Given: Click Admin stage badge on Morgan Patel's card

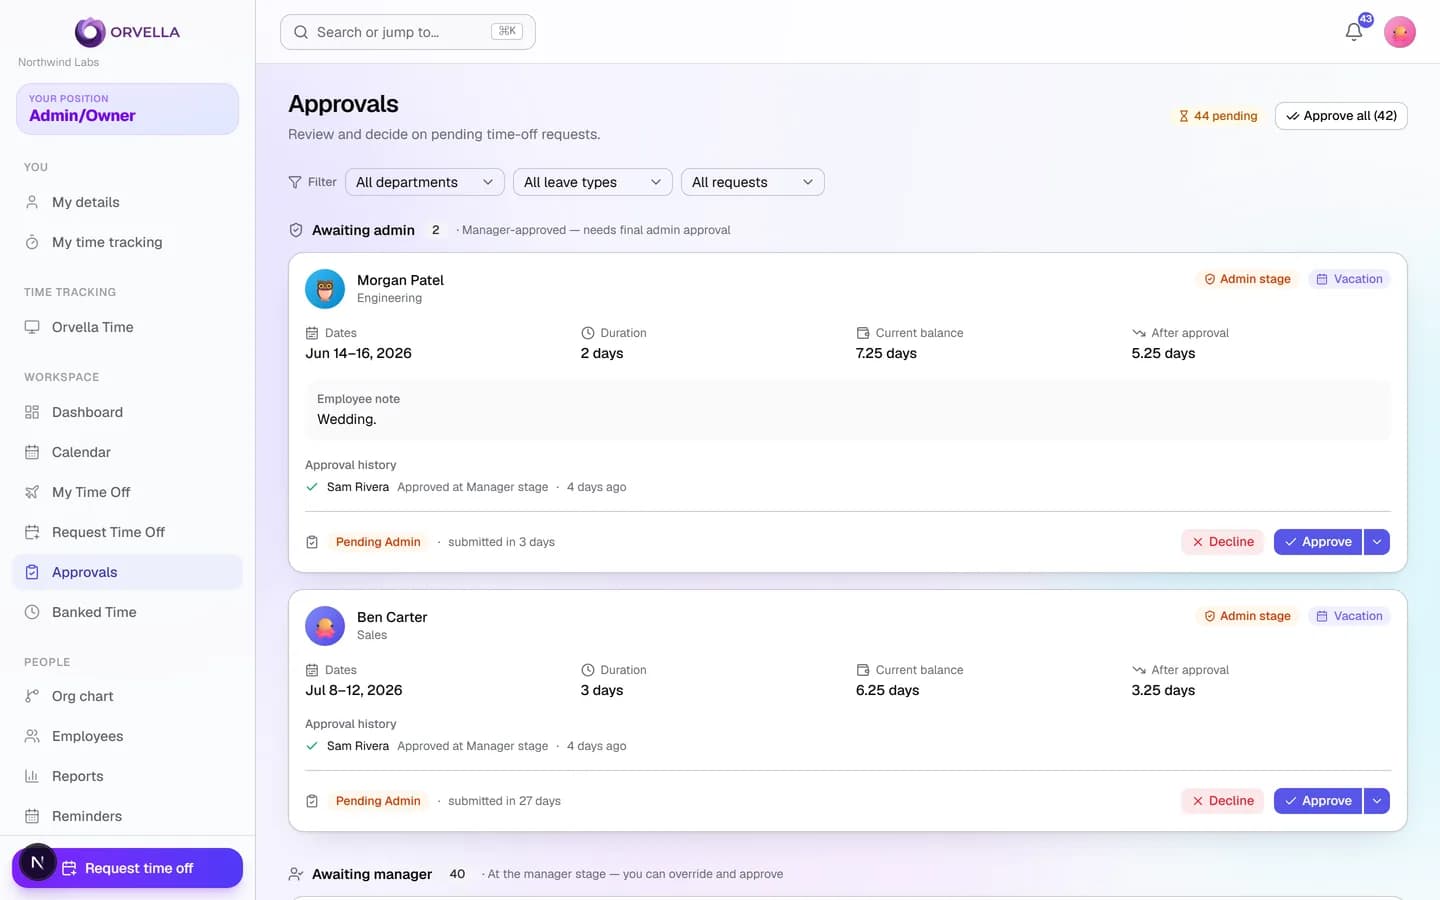Looking at the screenshot, I should 1247,279.
